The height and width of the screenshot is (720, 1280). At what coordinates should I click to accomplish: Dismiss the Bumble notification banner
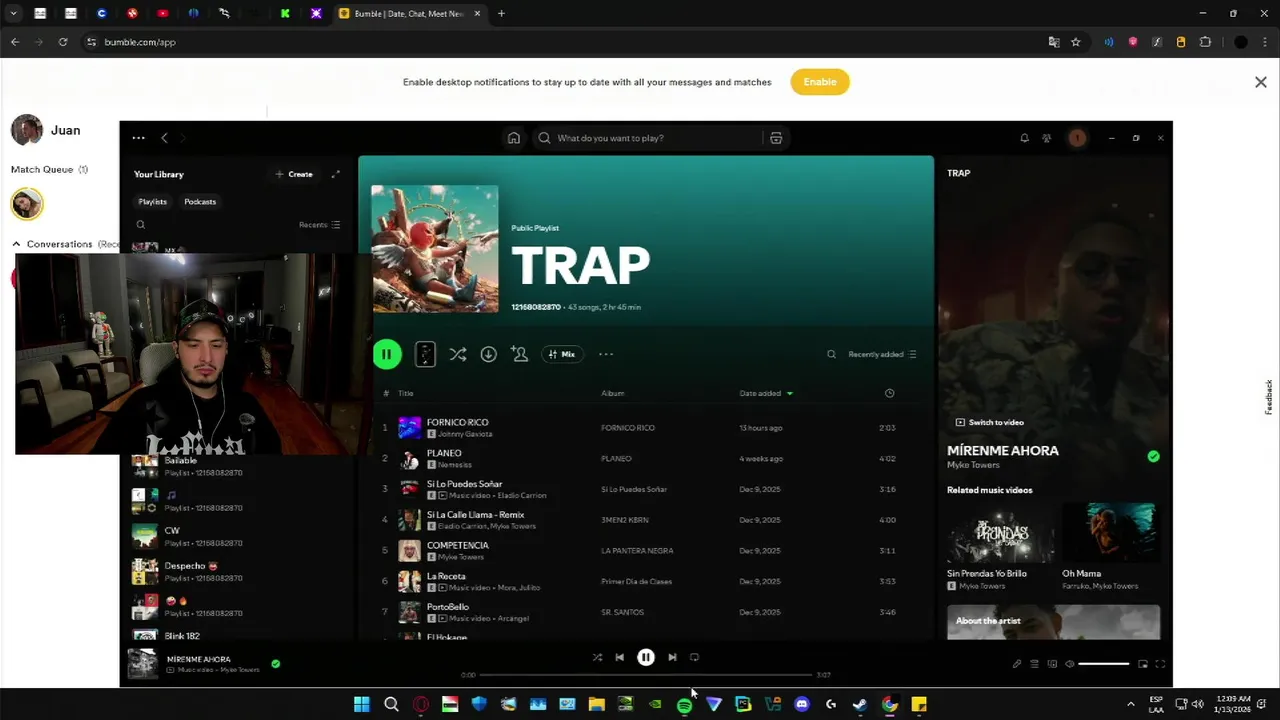coord(1261,82)
